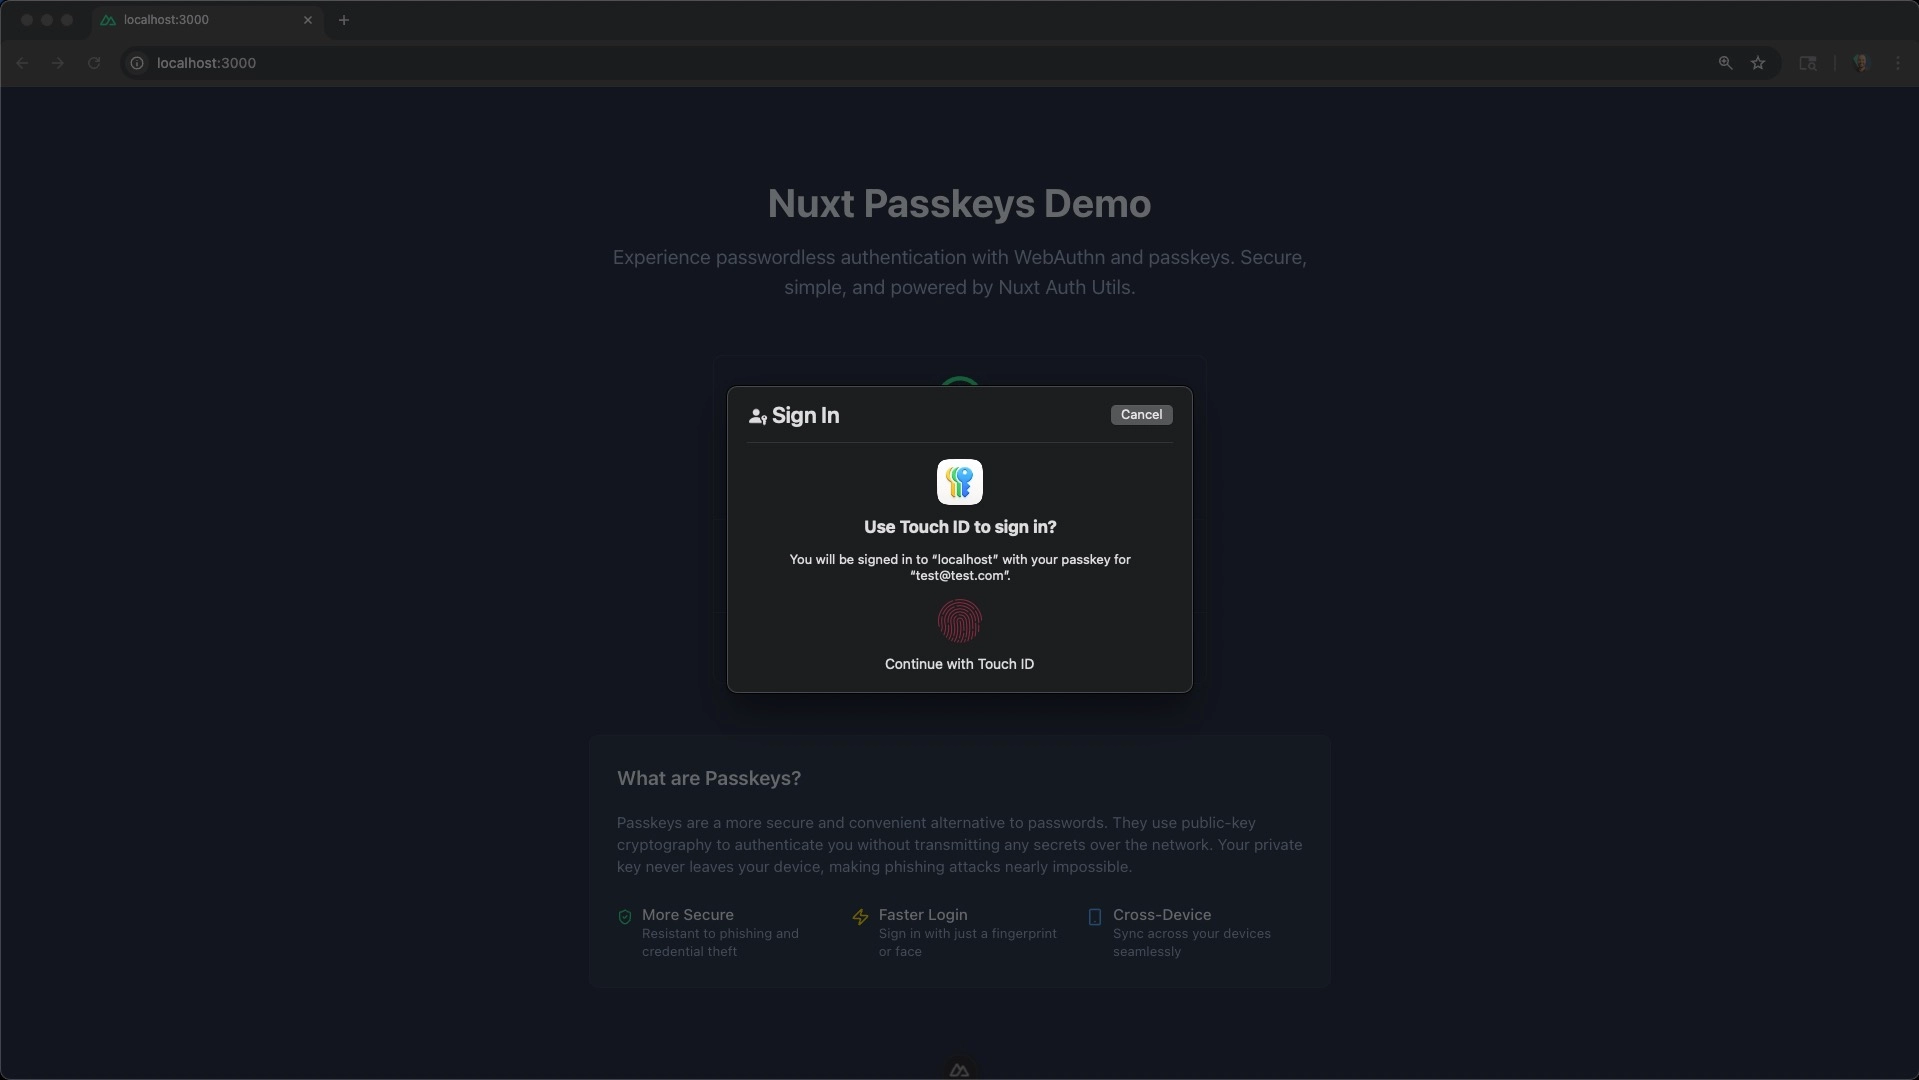Viewport: 1919px width, 1080px height.
Task: Go back to the previous page
Action: coord(22,63)
